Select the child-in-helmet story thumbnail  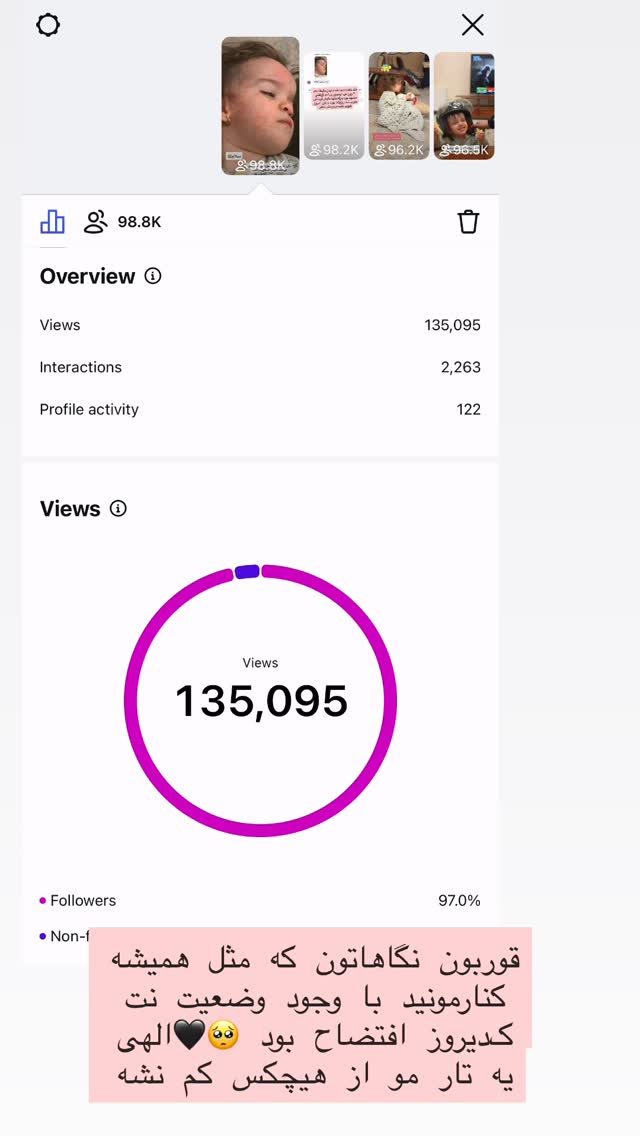(464, 106)
